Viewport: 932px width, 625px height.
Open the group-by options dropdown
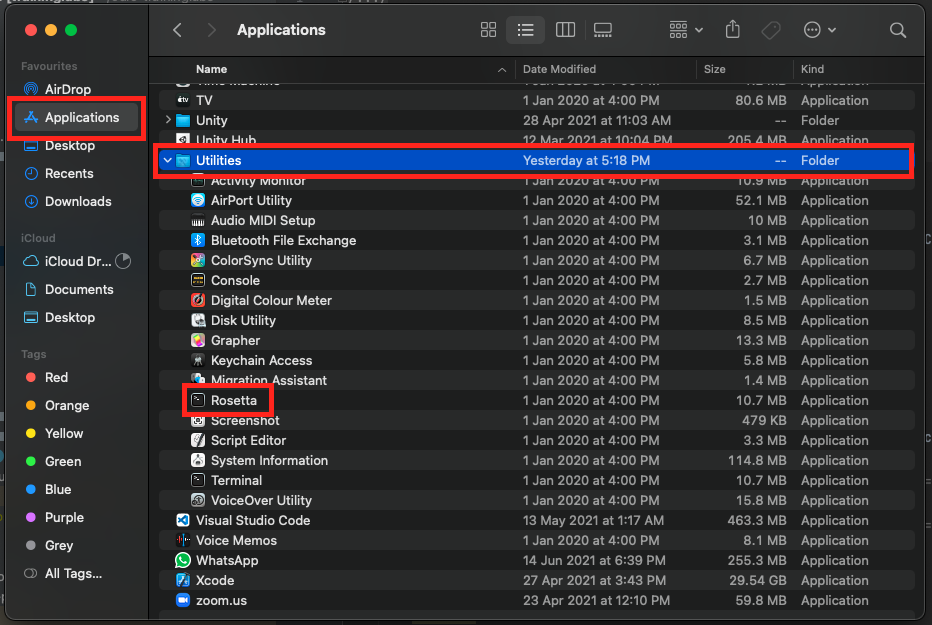(x=686, y=30)
